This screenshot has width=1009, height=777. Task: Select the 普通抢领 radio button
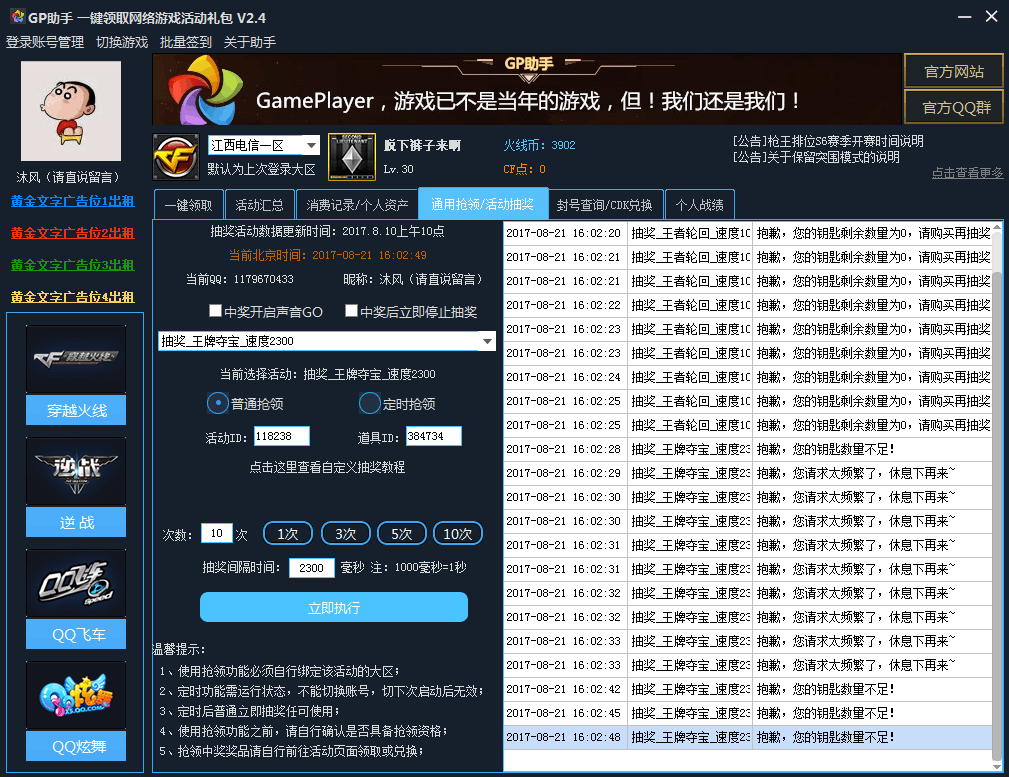coord(218,404)
